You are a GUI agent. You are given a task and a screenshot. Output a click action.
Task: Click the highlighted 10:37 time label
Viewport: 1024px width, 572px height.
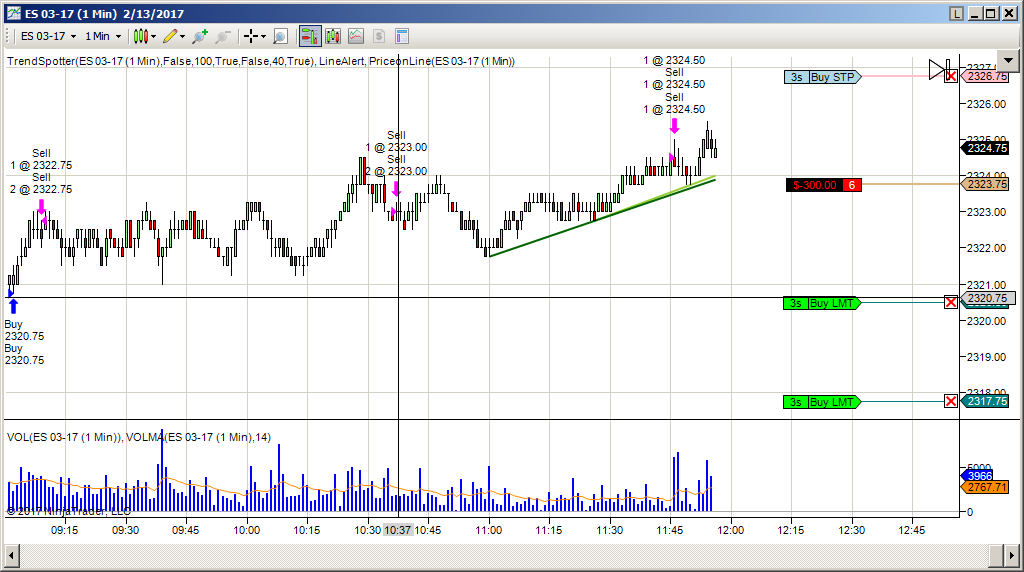coord(398,530)
